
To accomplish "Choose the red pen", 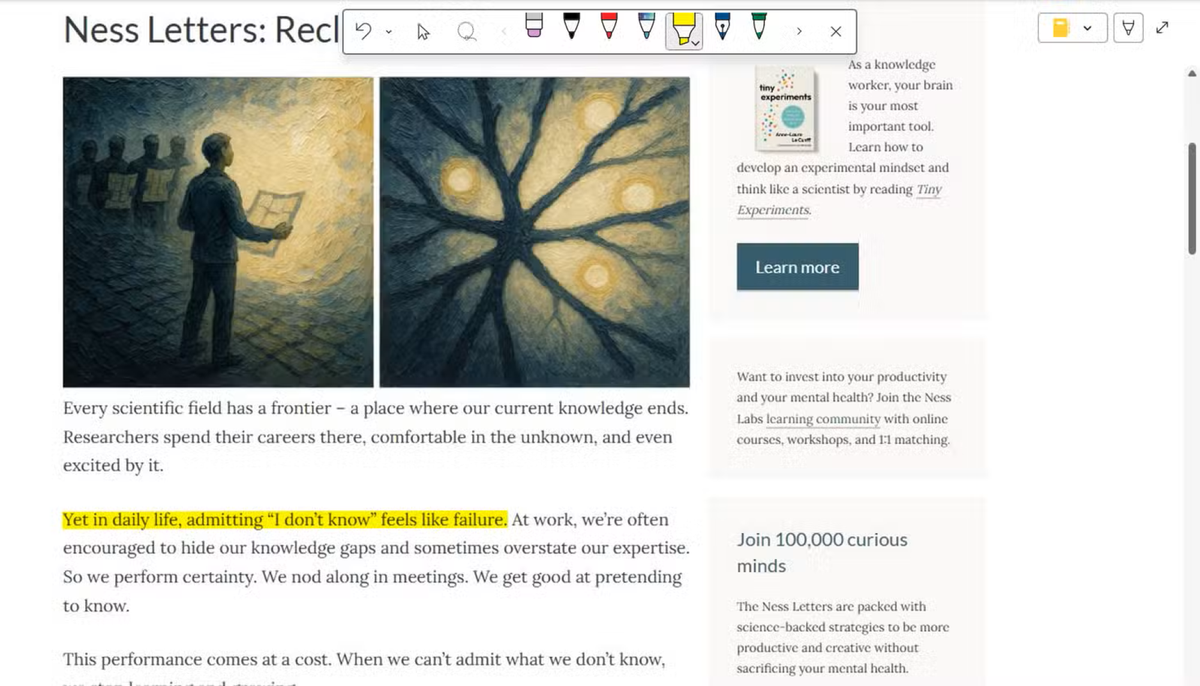I will click(609, 27).
